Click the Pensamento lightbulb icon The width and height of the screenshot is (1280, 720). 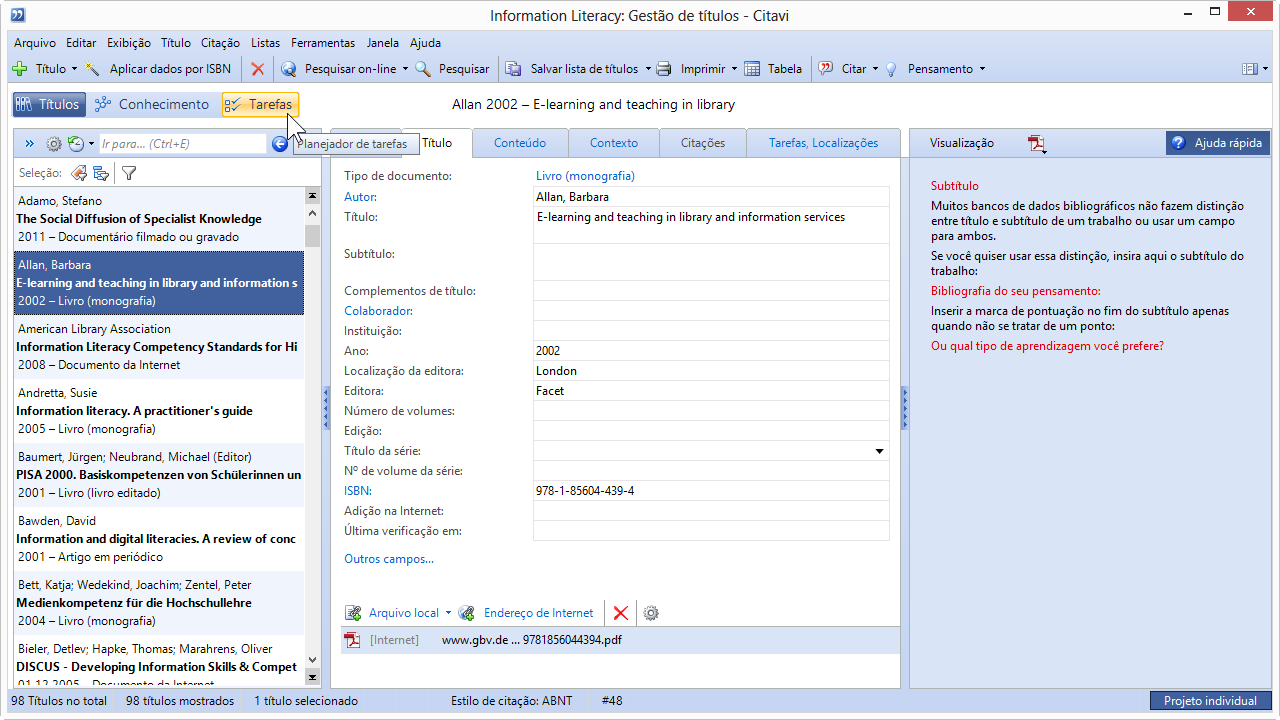891,69
